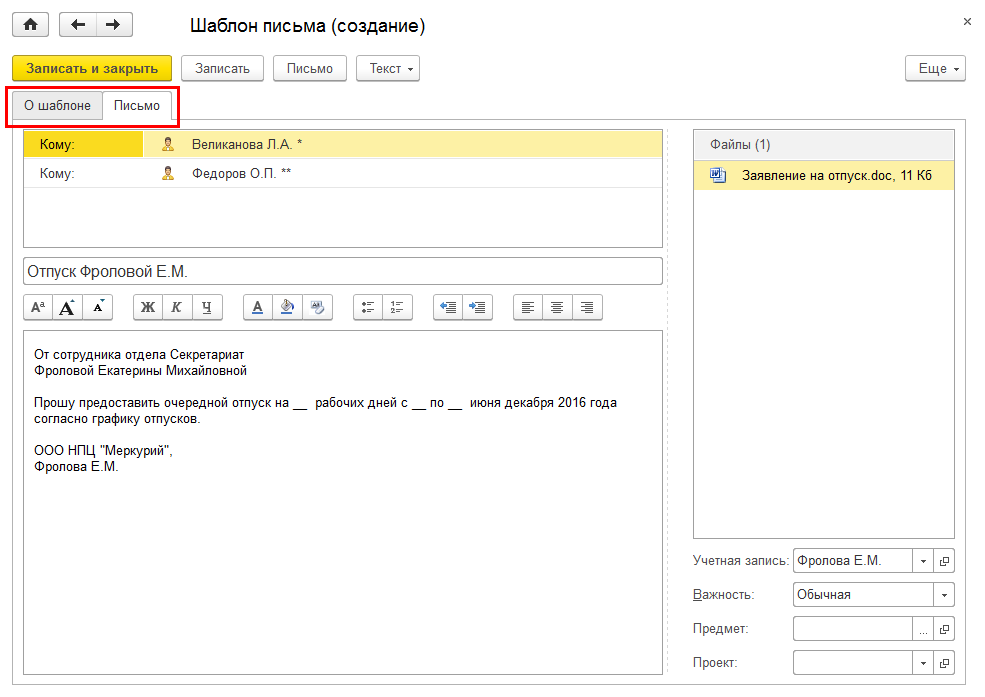The height and width of the screenshot is (697, 985).
Task: Open the Текст dropdown menu
Action: click(388, 68)
